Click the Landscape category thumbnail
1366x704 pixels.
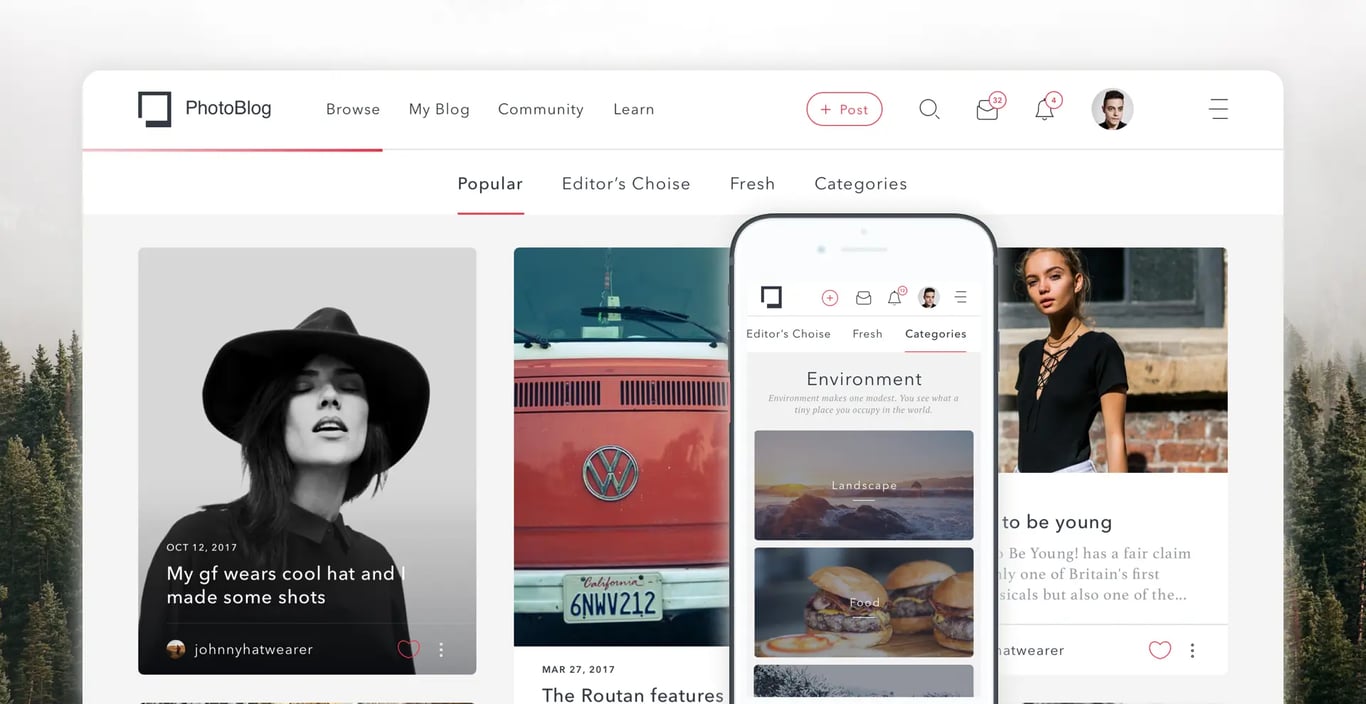pyautogui.click(x=863, y=485)
